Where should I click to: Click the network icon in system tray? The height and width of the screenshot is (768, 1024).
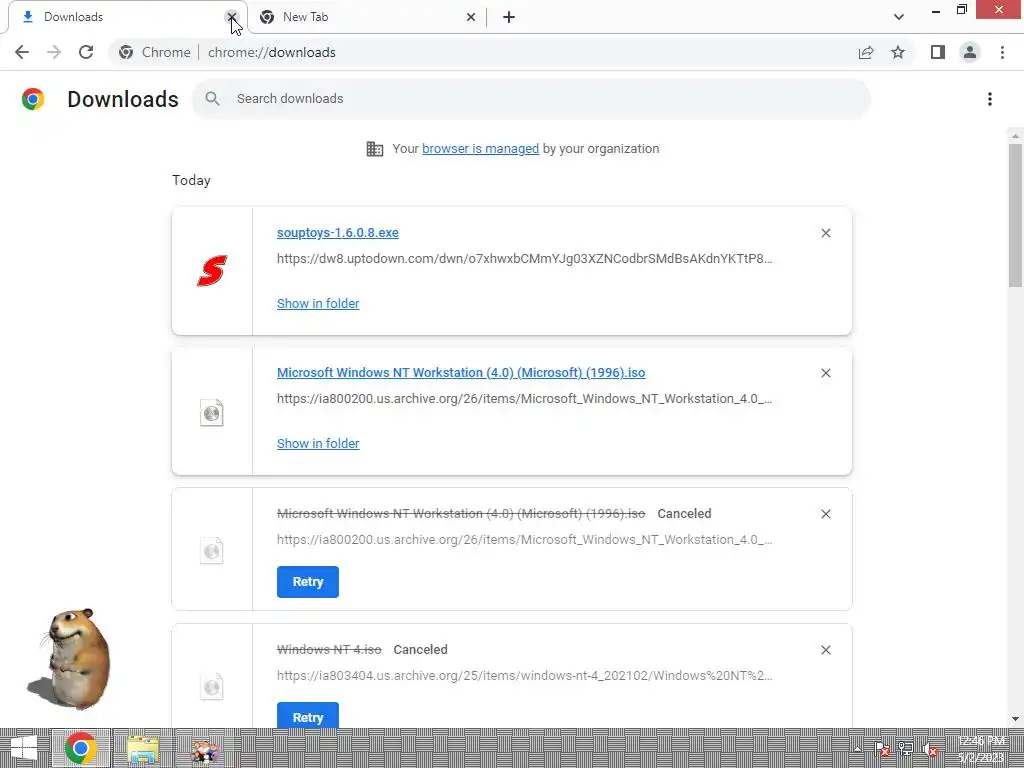[906, 749]
